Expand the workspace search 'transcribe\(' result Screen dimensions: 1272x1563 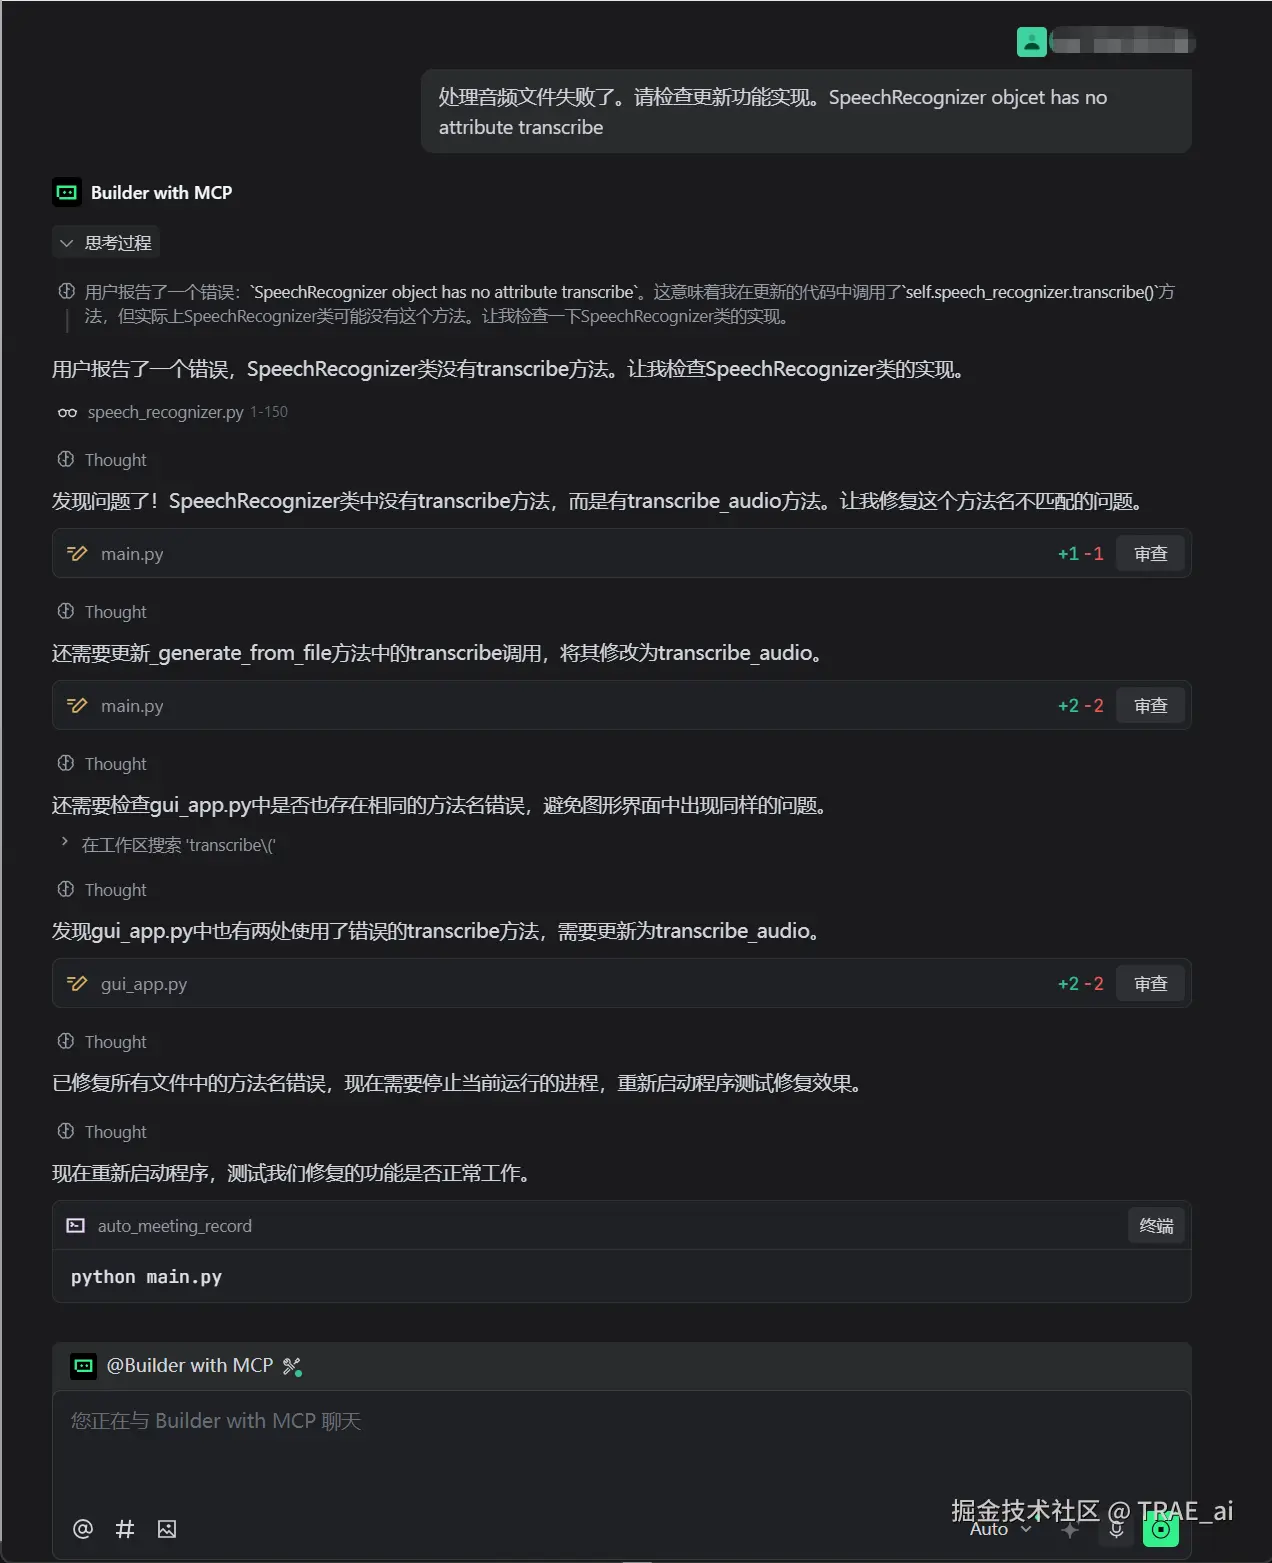click(x=65, y=843)
